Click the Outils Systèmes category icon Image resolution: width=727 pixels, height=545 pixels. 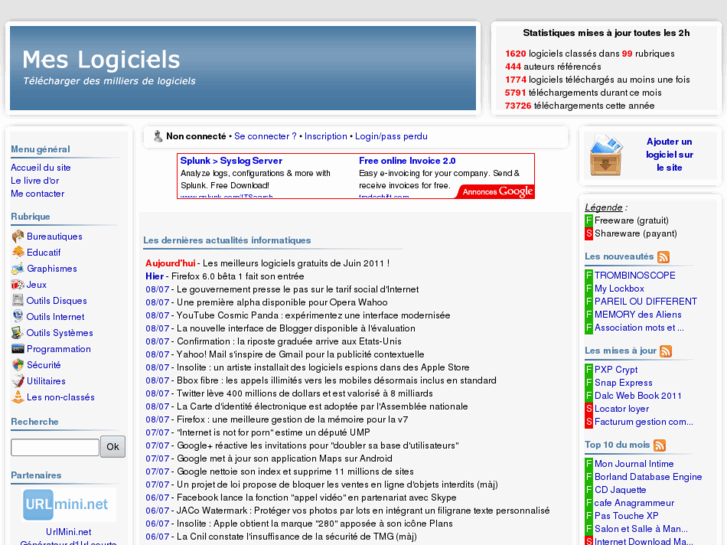(18, 333)
